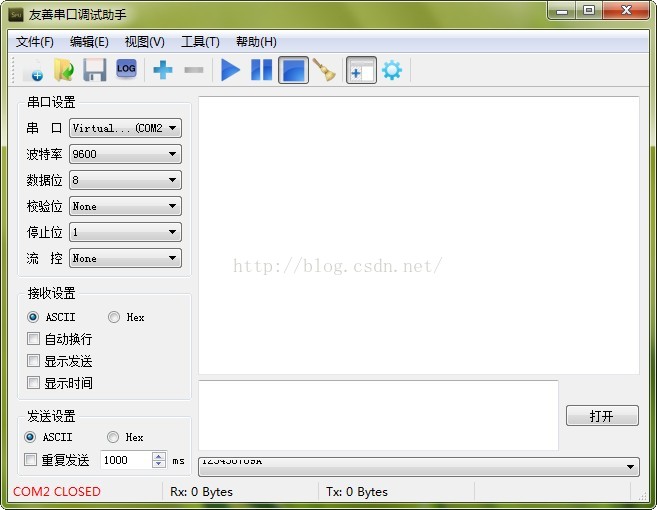Viewport: 657px width, 510px height.
Task: Toggle the LOG recording icon
Action: 126,69
